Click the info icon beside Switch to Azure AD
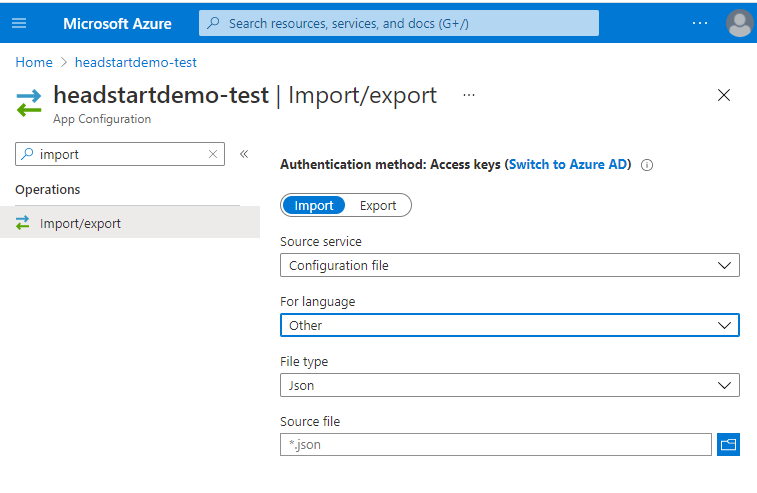Viewport: 757px width, 493px height. point(647,165)
